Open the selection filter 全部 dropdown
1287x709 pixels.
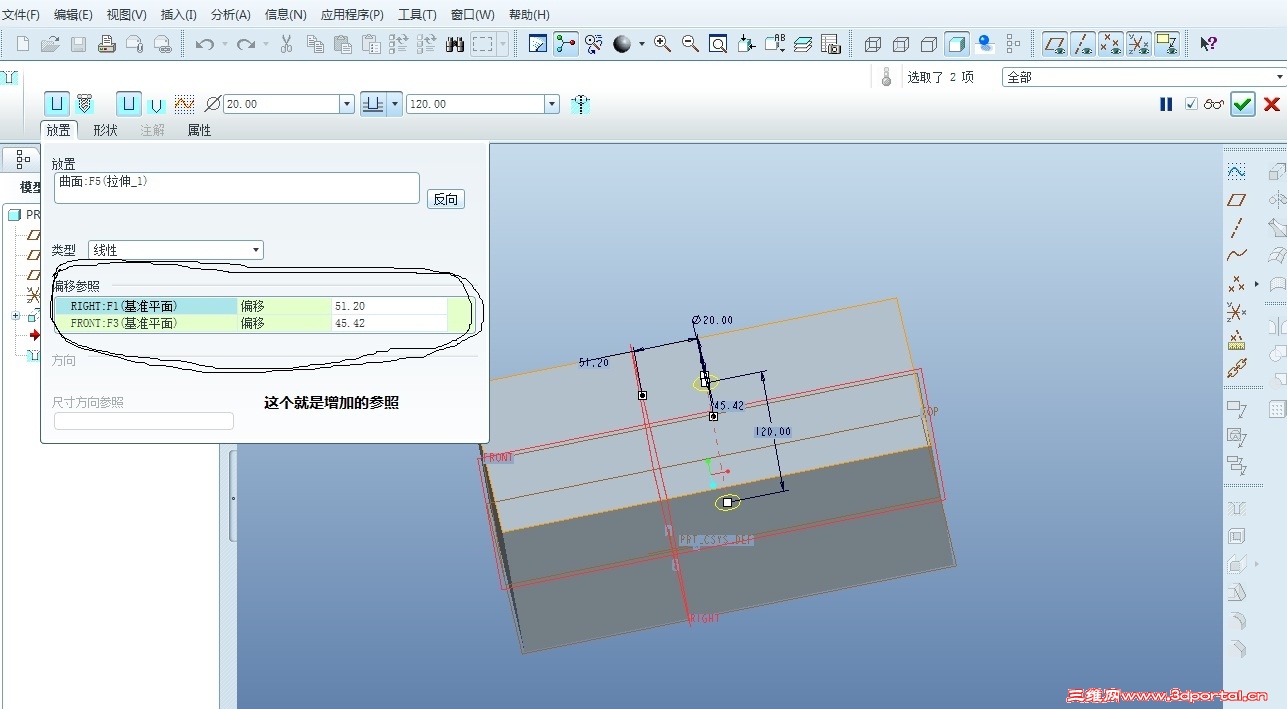(1144, 77)
